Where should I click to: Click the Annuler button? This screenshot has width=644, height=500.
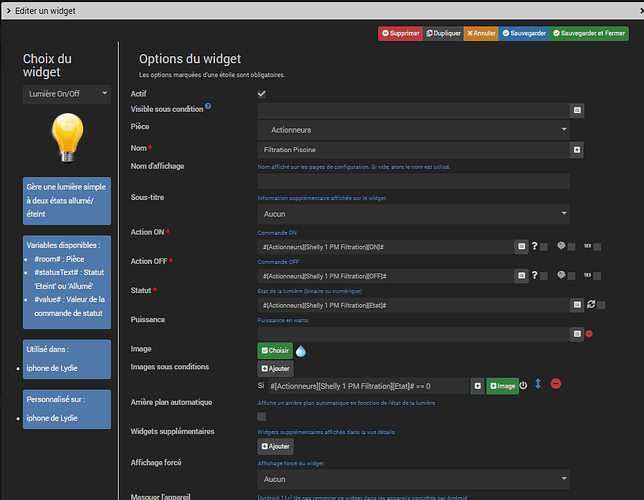tap(481, 33)
